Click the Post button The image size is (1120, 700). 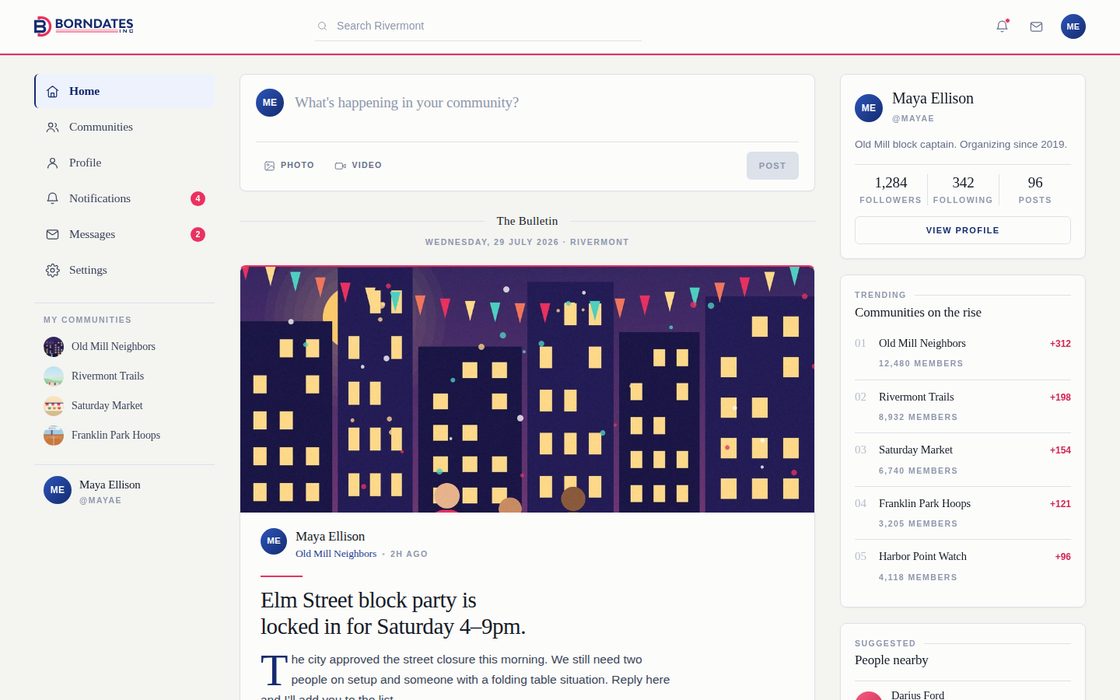[x=772, y=166]
